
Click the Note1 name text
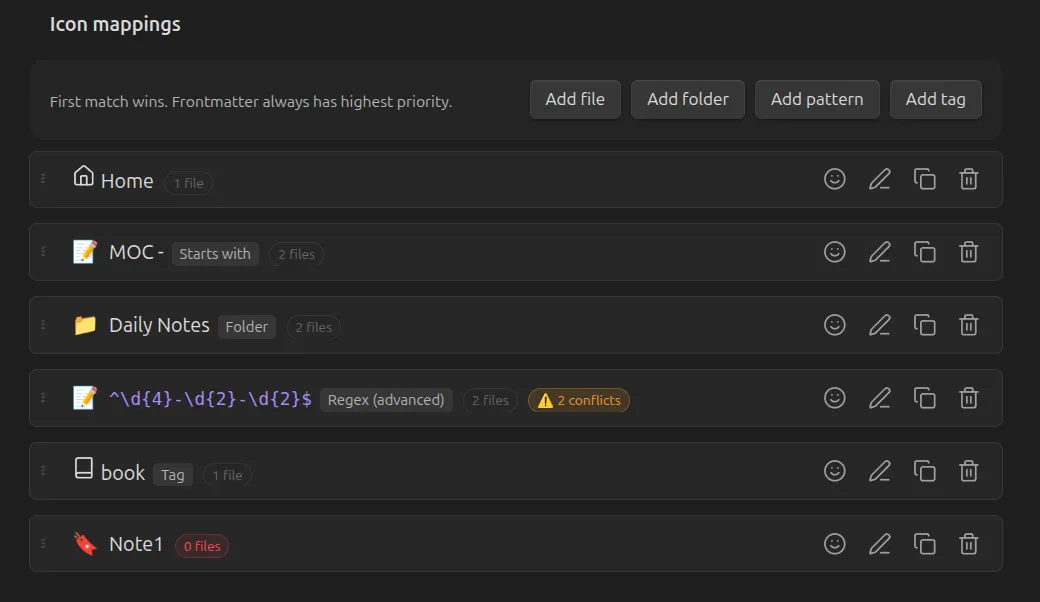(136, 544)
